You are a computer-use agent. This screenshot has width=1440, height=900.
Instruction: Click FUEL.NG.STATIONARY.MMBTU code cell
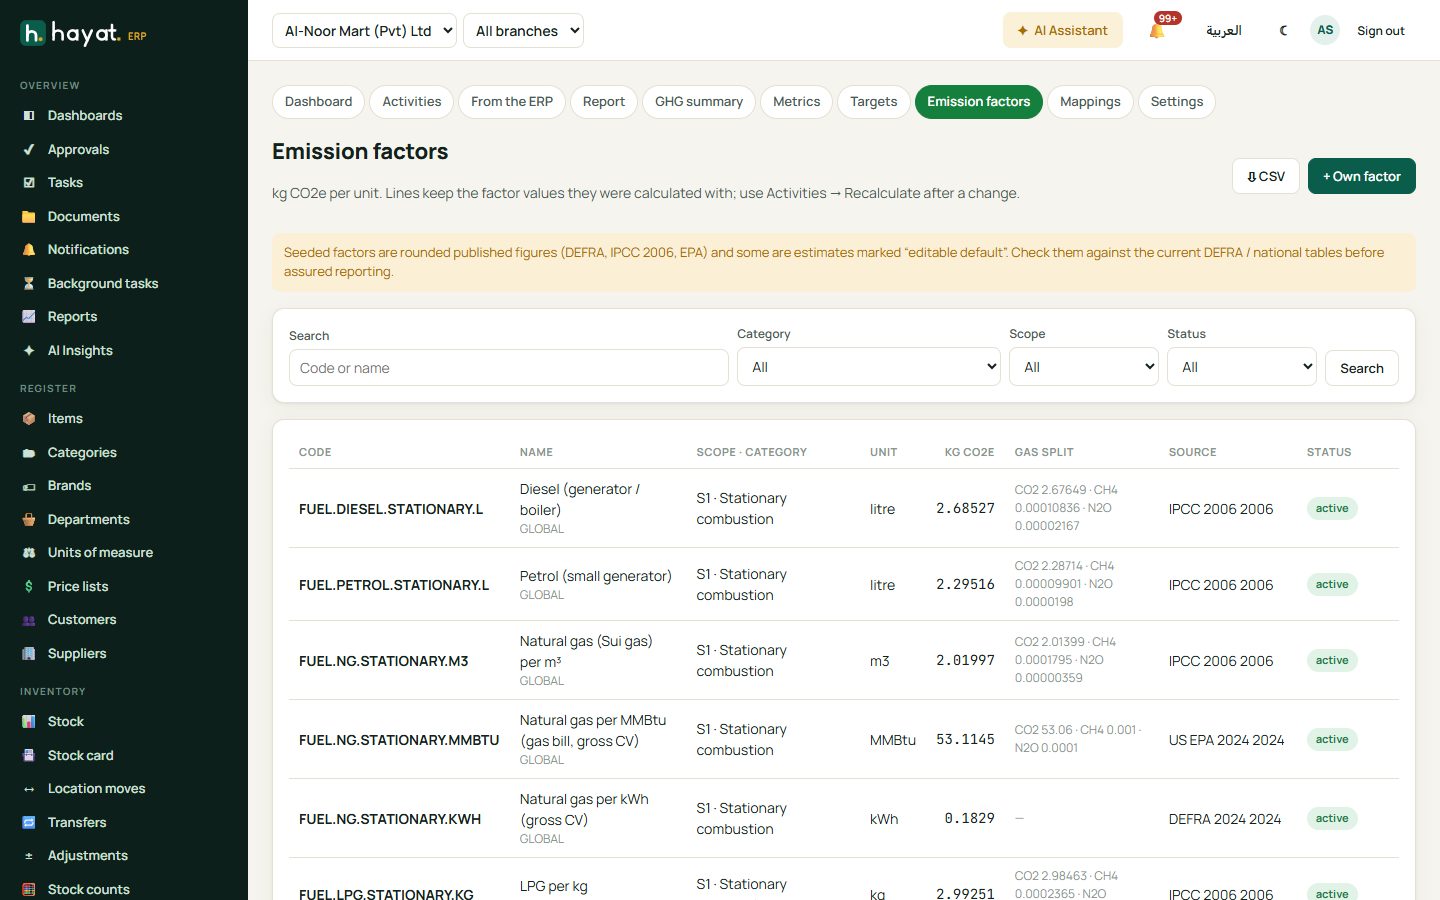399,740
